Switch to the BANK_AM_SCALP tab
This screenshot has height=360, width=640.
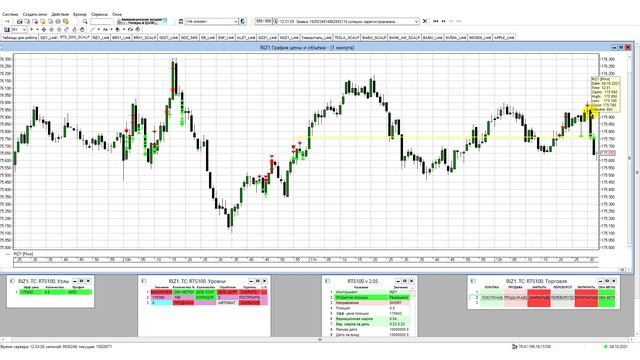[405, 37]
